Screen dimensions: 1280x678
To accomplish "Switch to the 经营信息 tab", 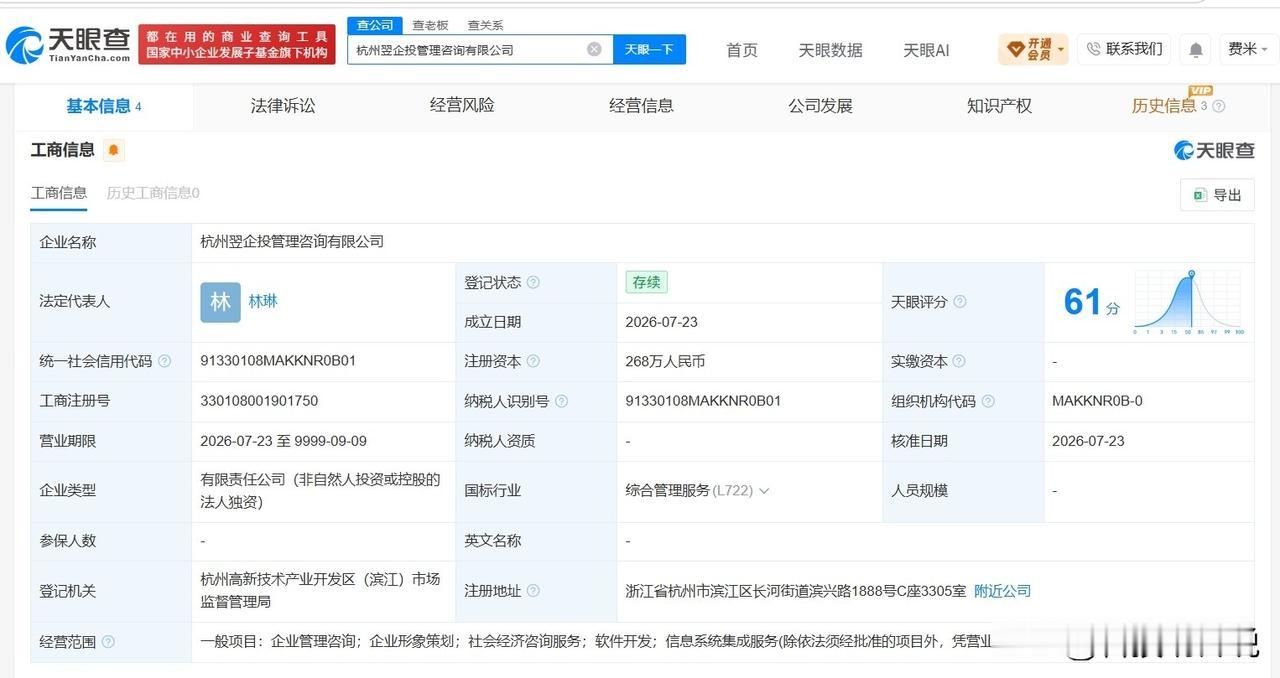I will (x=641, y=106).
